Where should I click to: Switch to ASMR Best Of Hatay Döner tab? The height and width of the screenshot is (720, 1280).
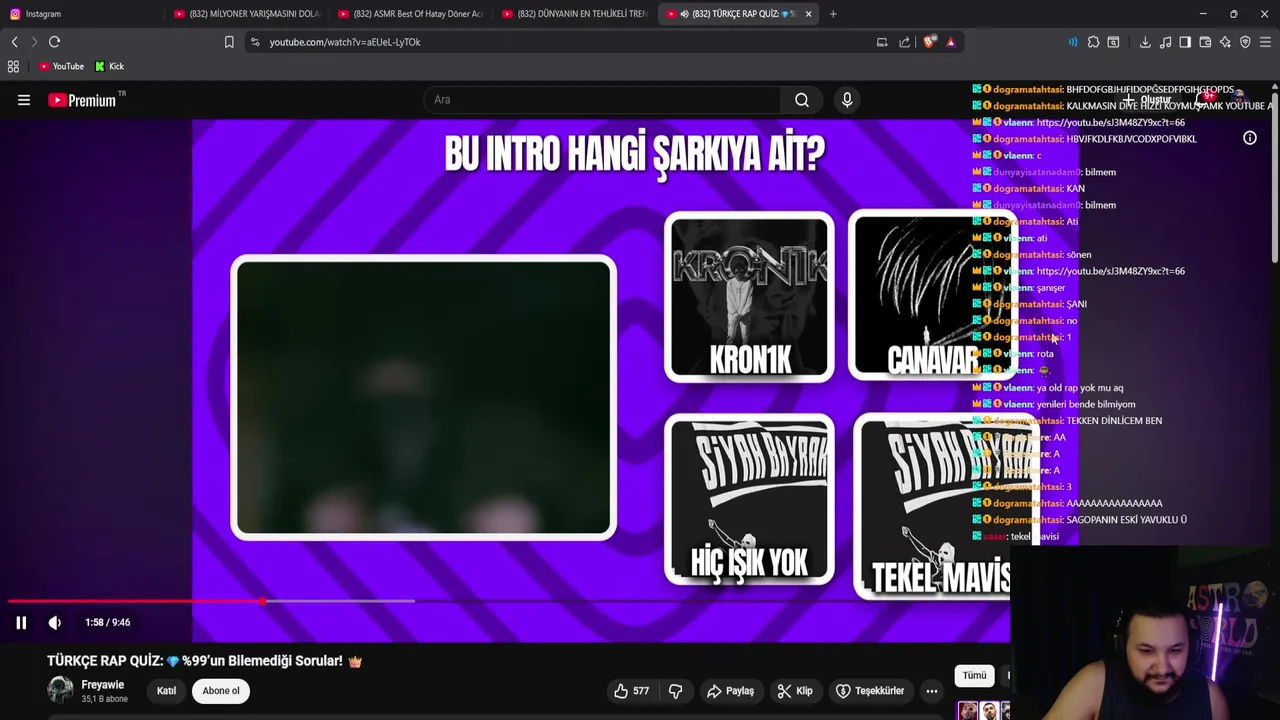tap(411, 14)
